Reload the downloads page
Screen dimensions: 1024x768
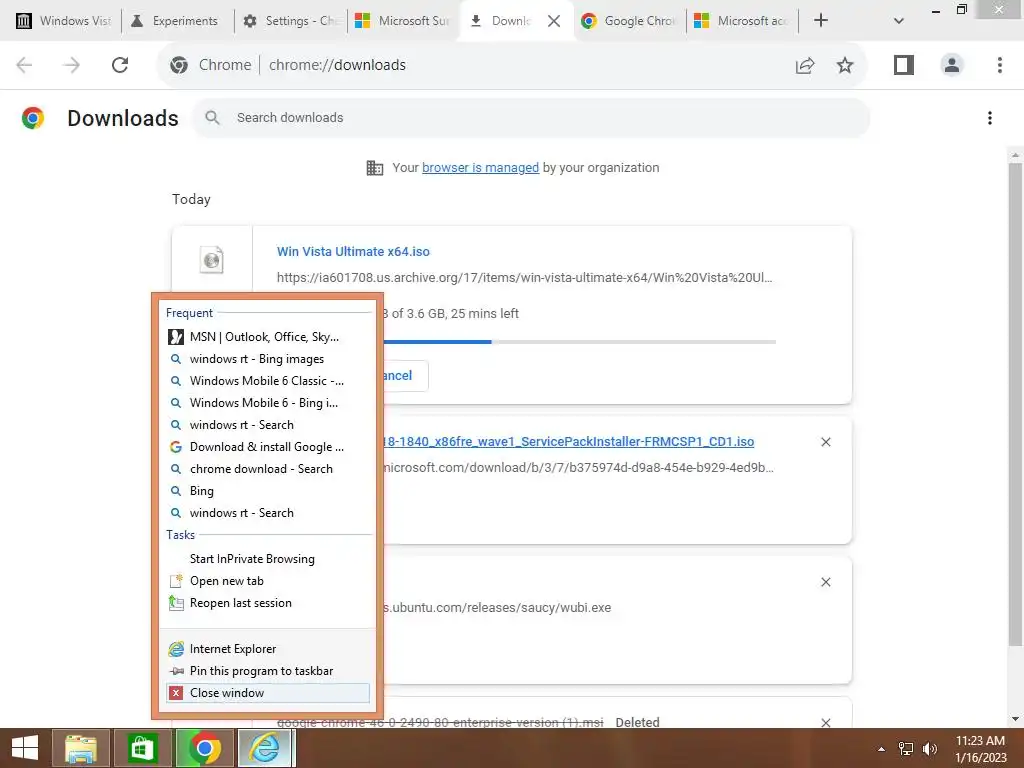[120, 65]
